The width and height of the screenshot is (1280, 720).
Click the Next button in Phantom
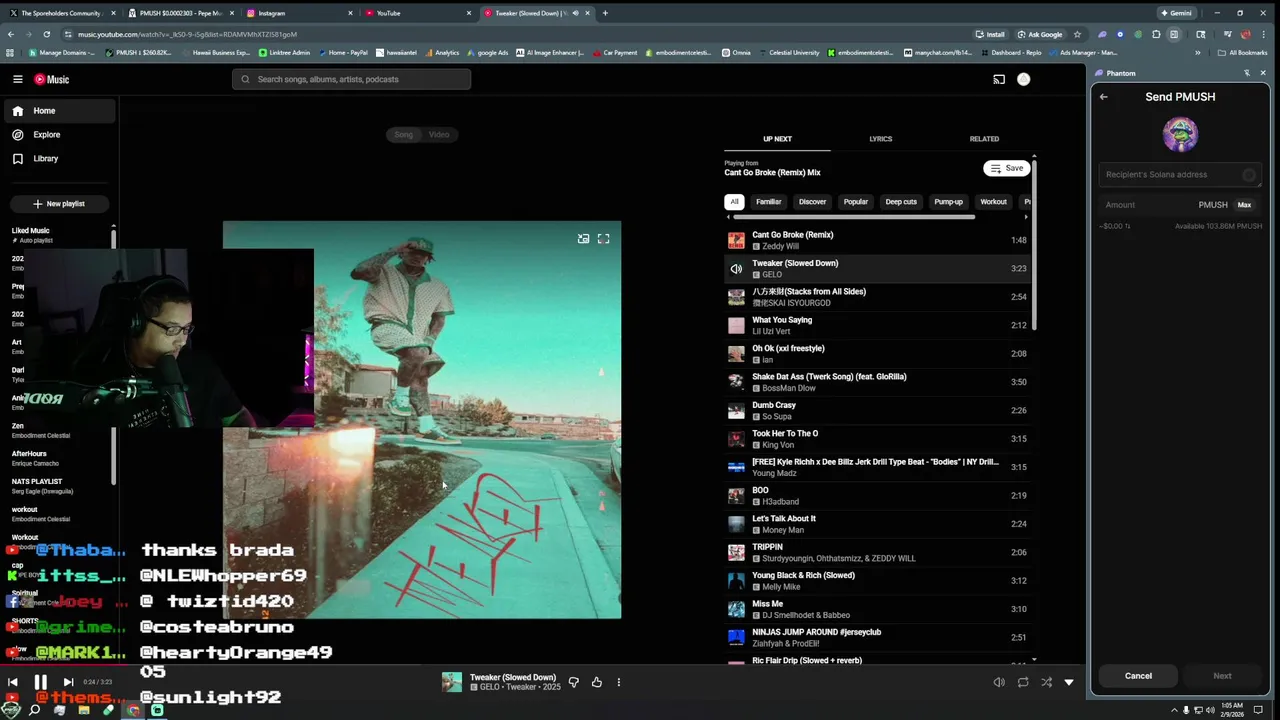point(1222,676)
